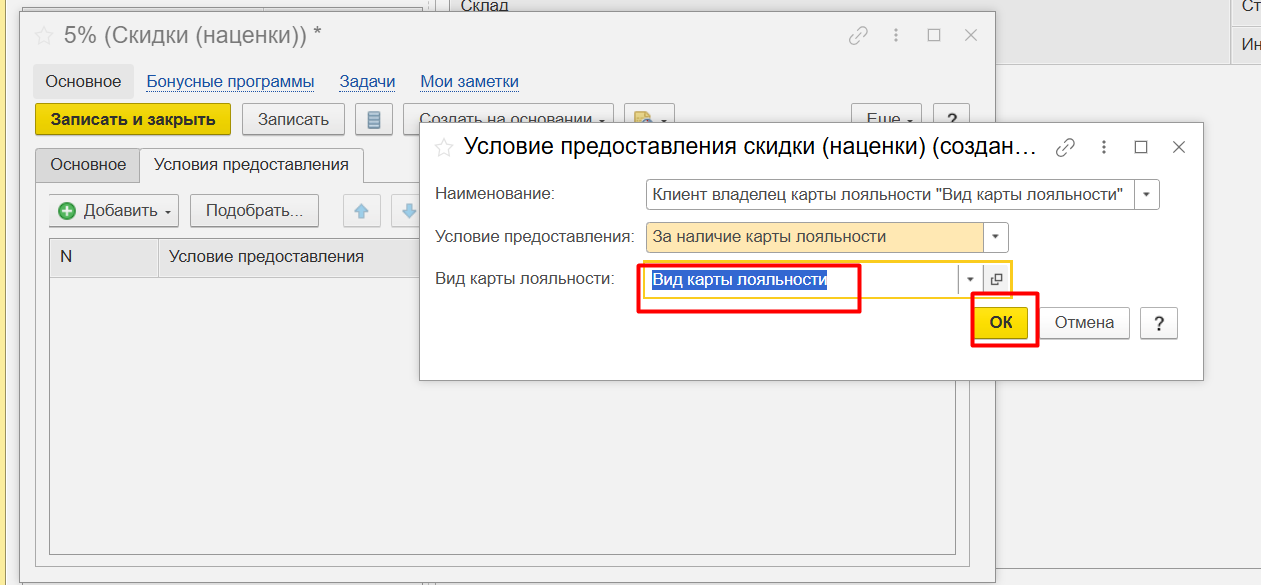Get link of the 5% discount window

pyautogui.click(x=858, y=35)
